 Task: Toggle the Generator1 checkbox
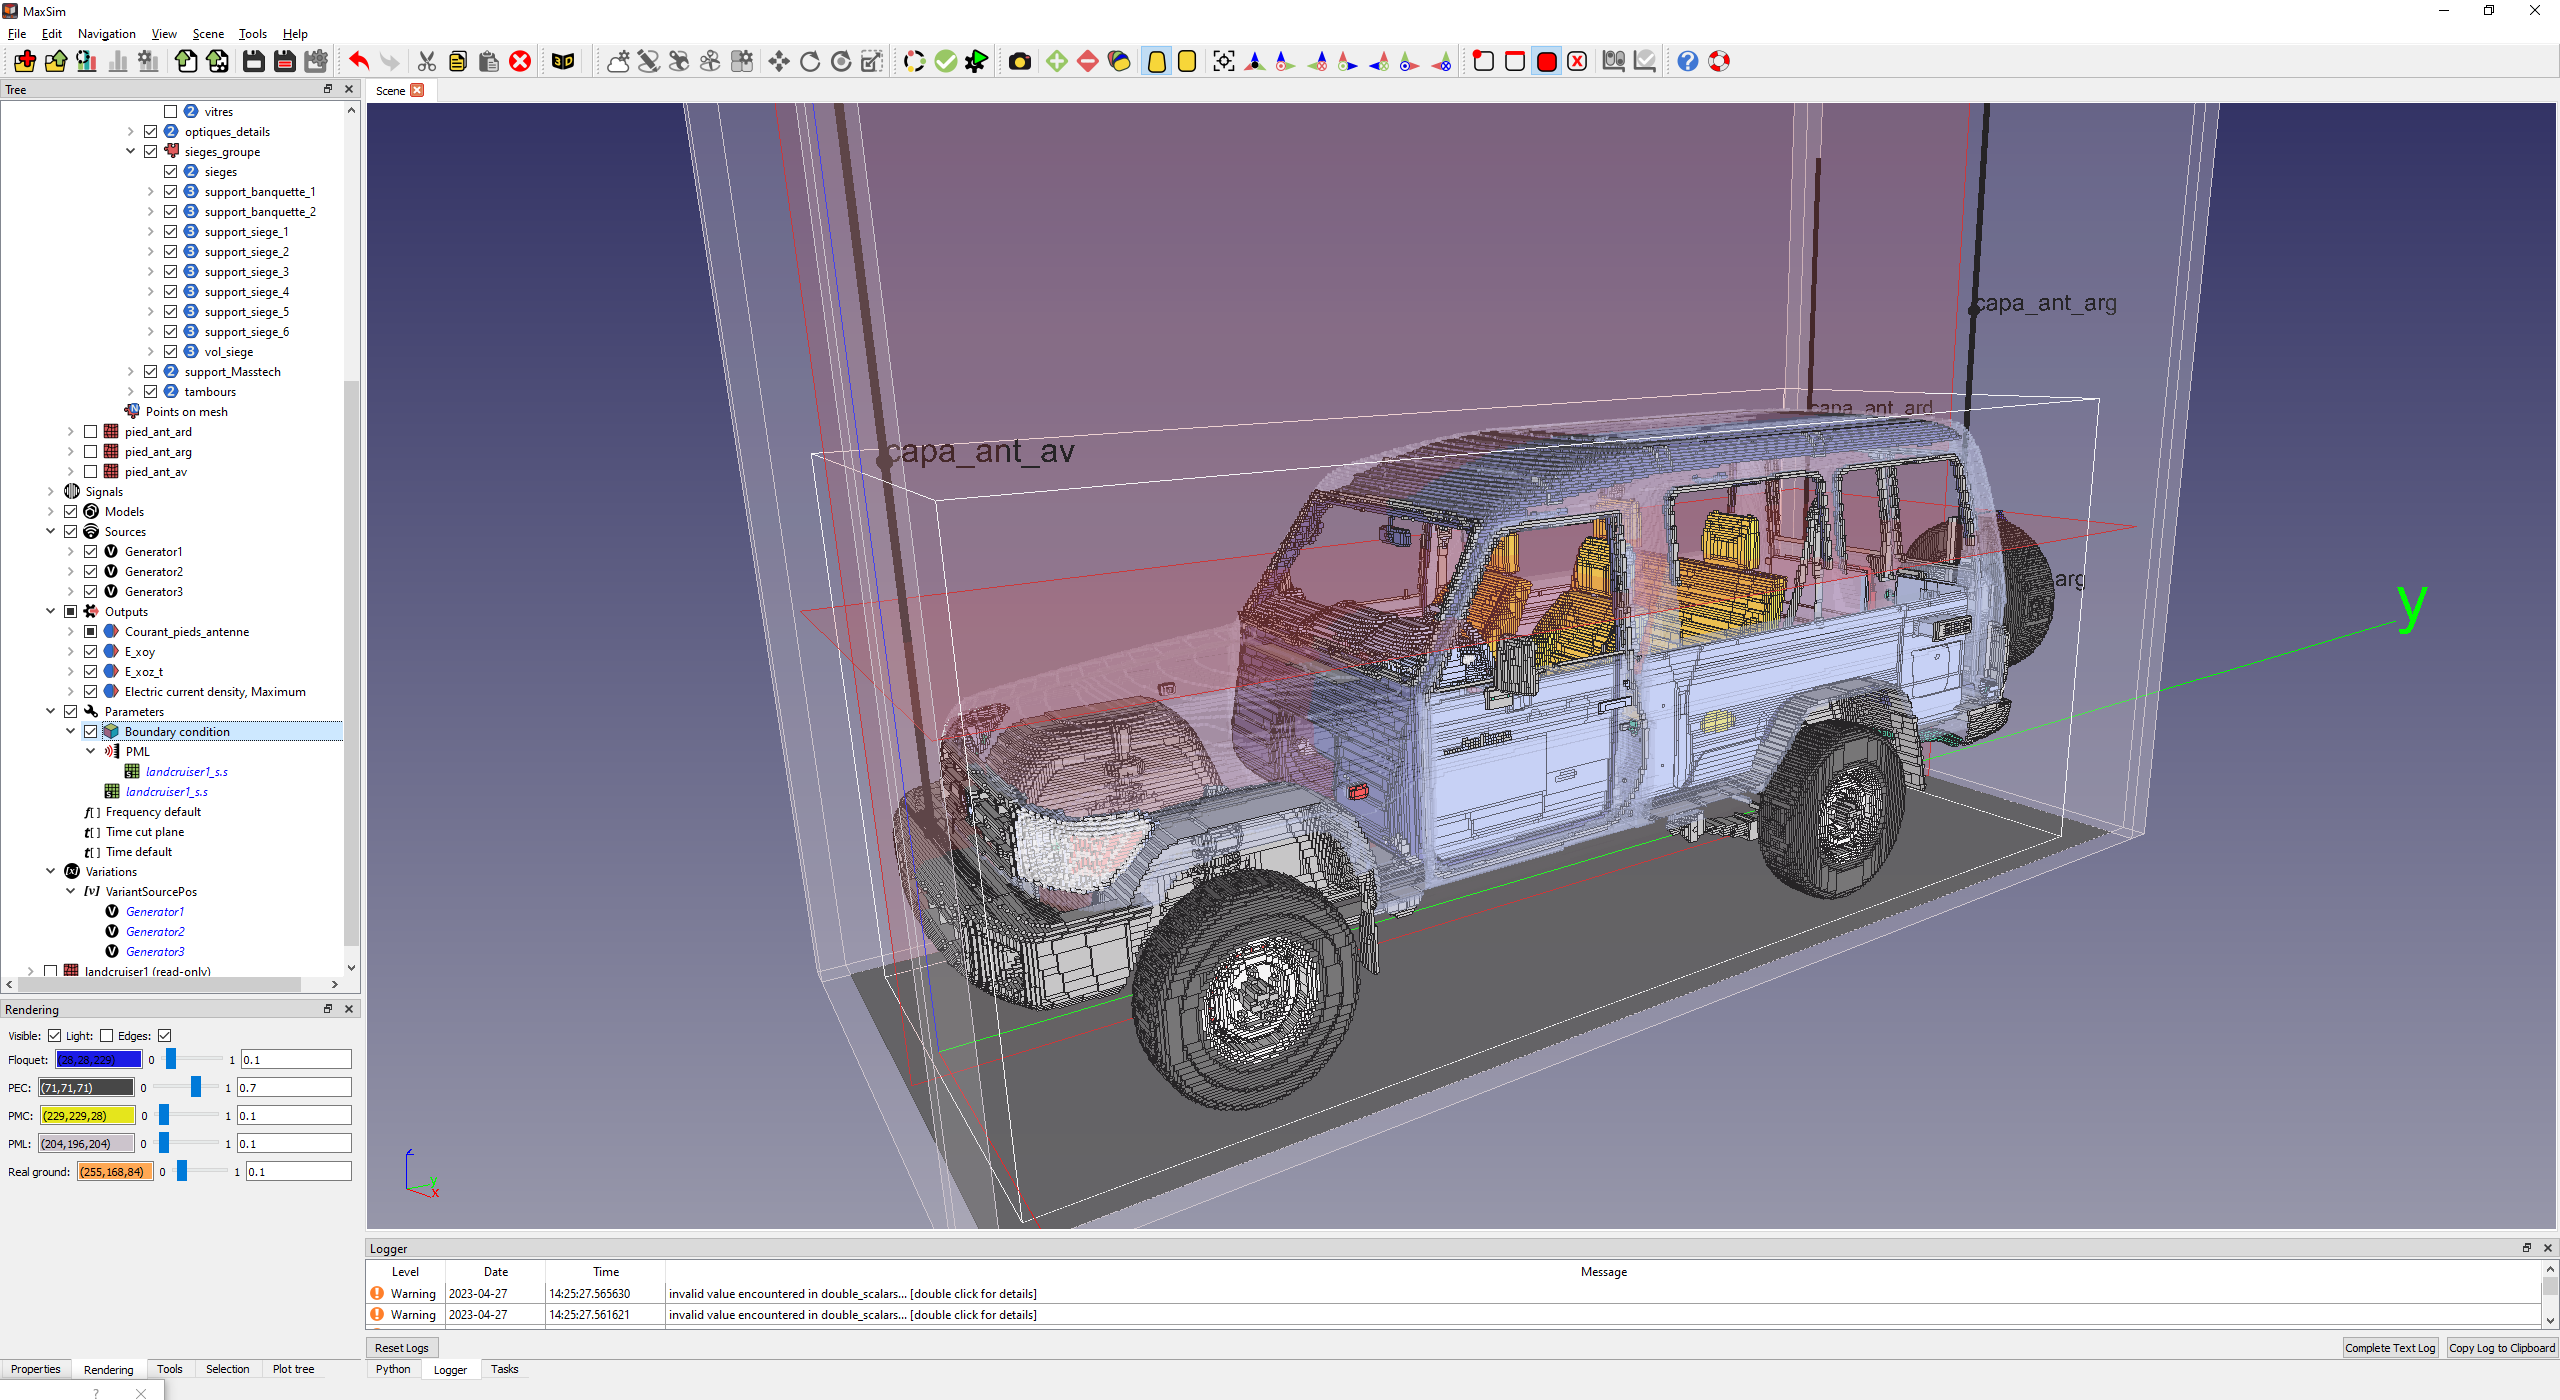[90, 552]
